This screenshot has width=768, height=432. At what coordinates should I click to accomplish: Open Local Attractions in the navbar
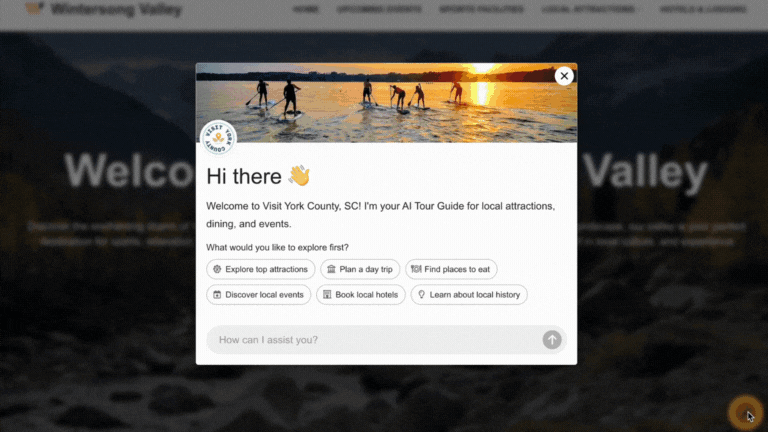coord(588,9)
